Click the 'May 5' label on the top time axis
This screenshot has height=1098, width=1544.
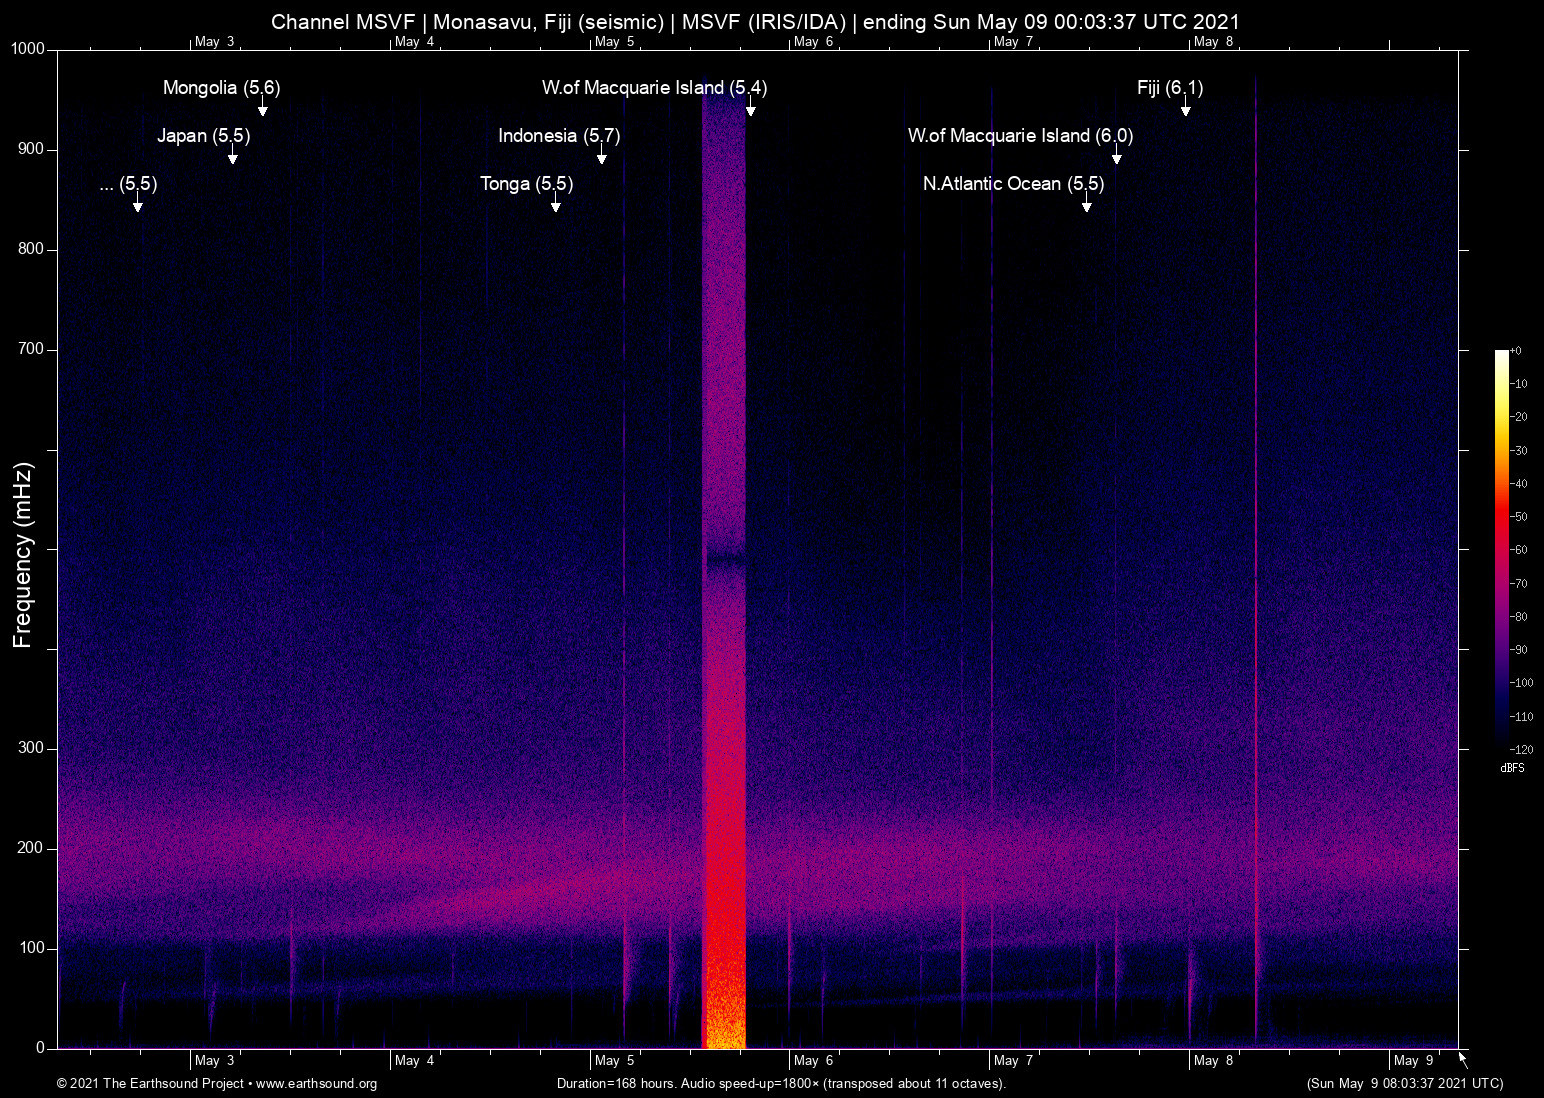point(614,42)
